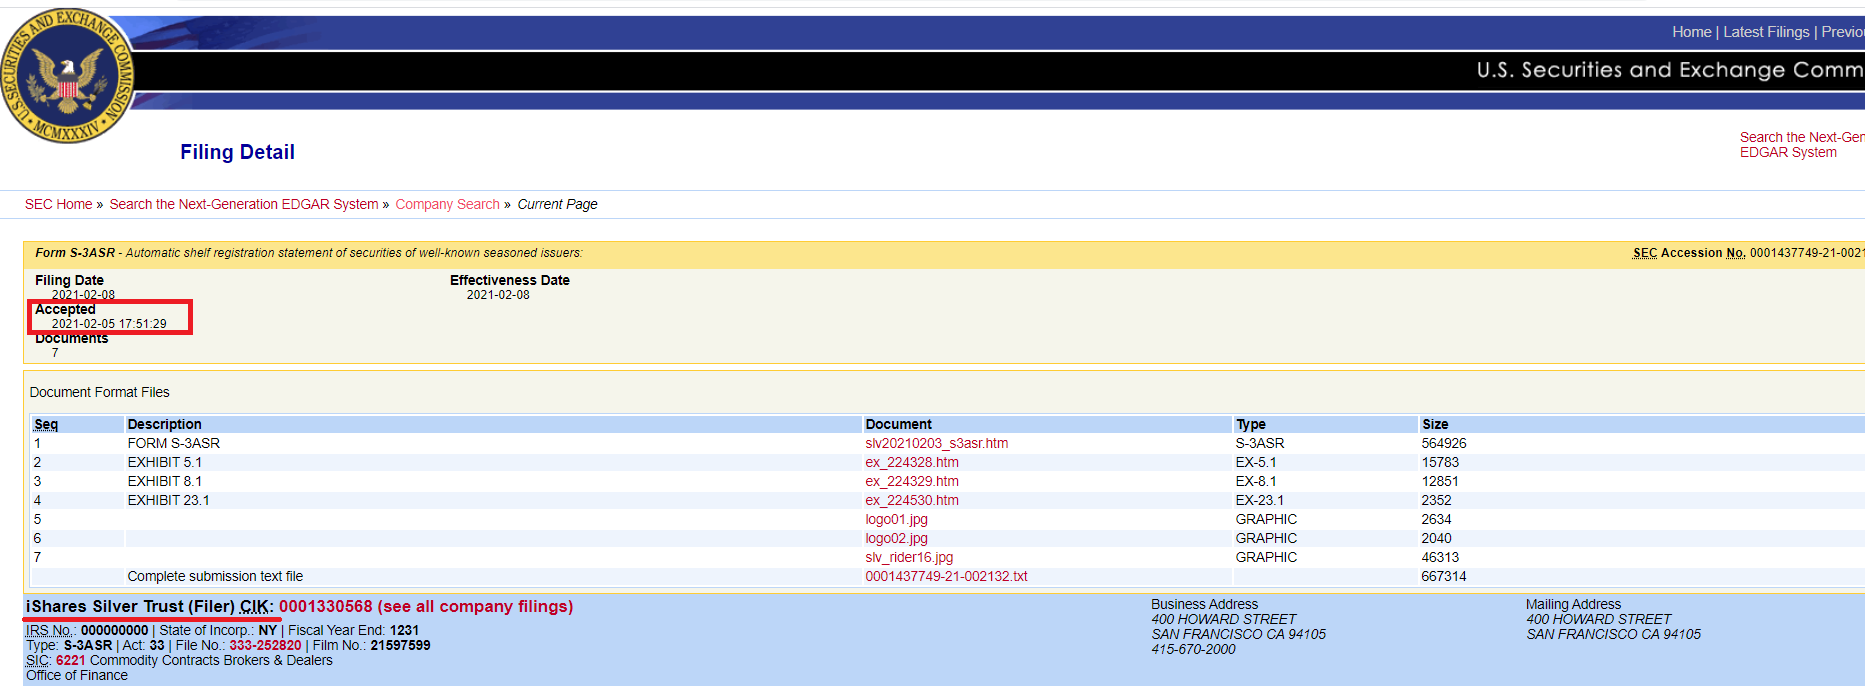Open ex_224530.htm exhibit 23.1
Screen dimensions: 1865x686
click(912, 500)
